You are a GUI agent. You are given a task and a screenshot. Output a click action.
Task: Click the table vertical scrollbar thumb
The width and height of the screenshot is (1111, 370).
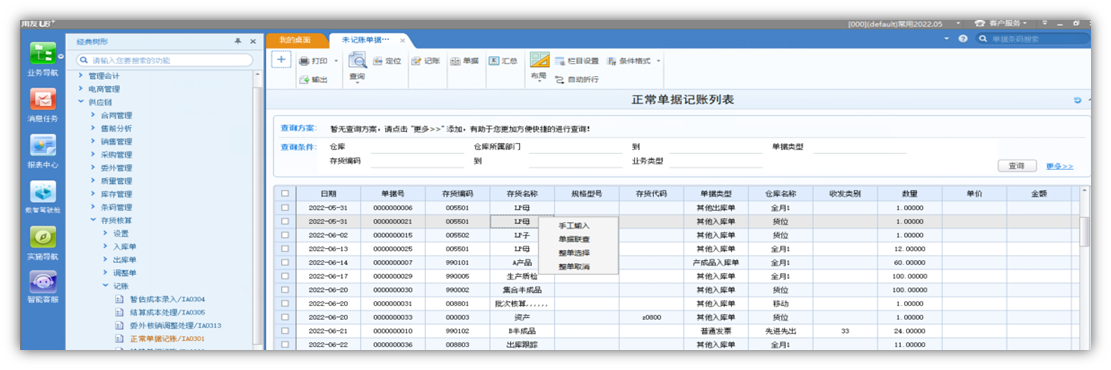1083,230
